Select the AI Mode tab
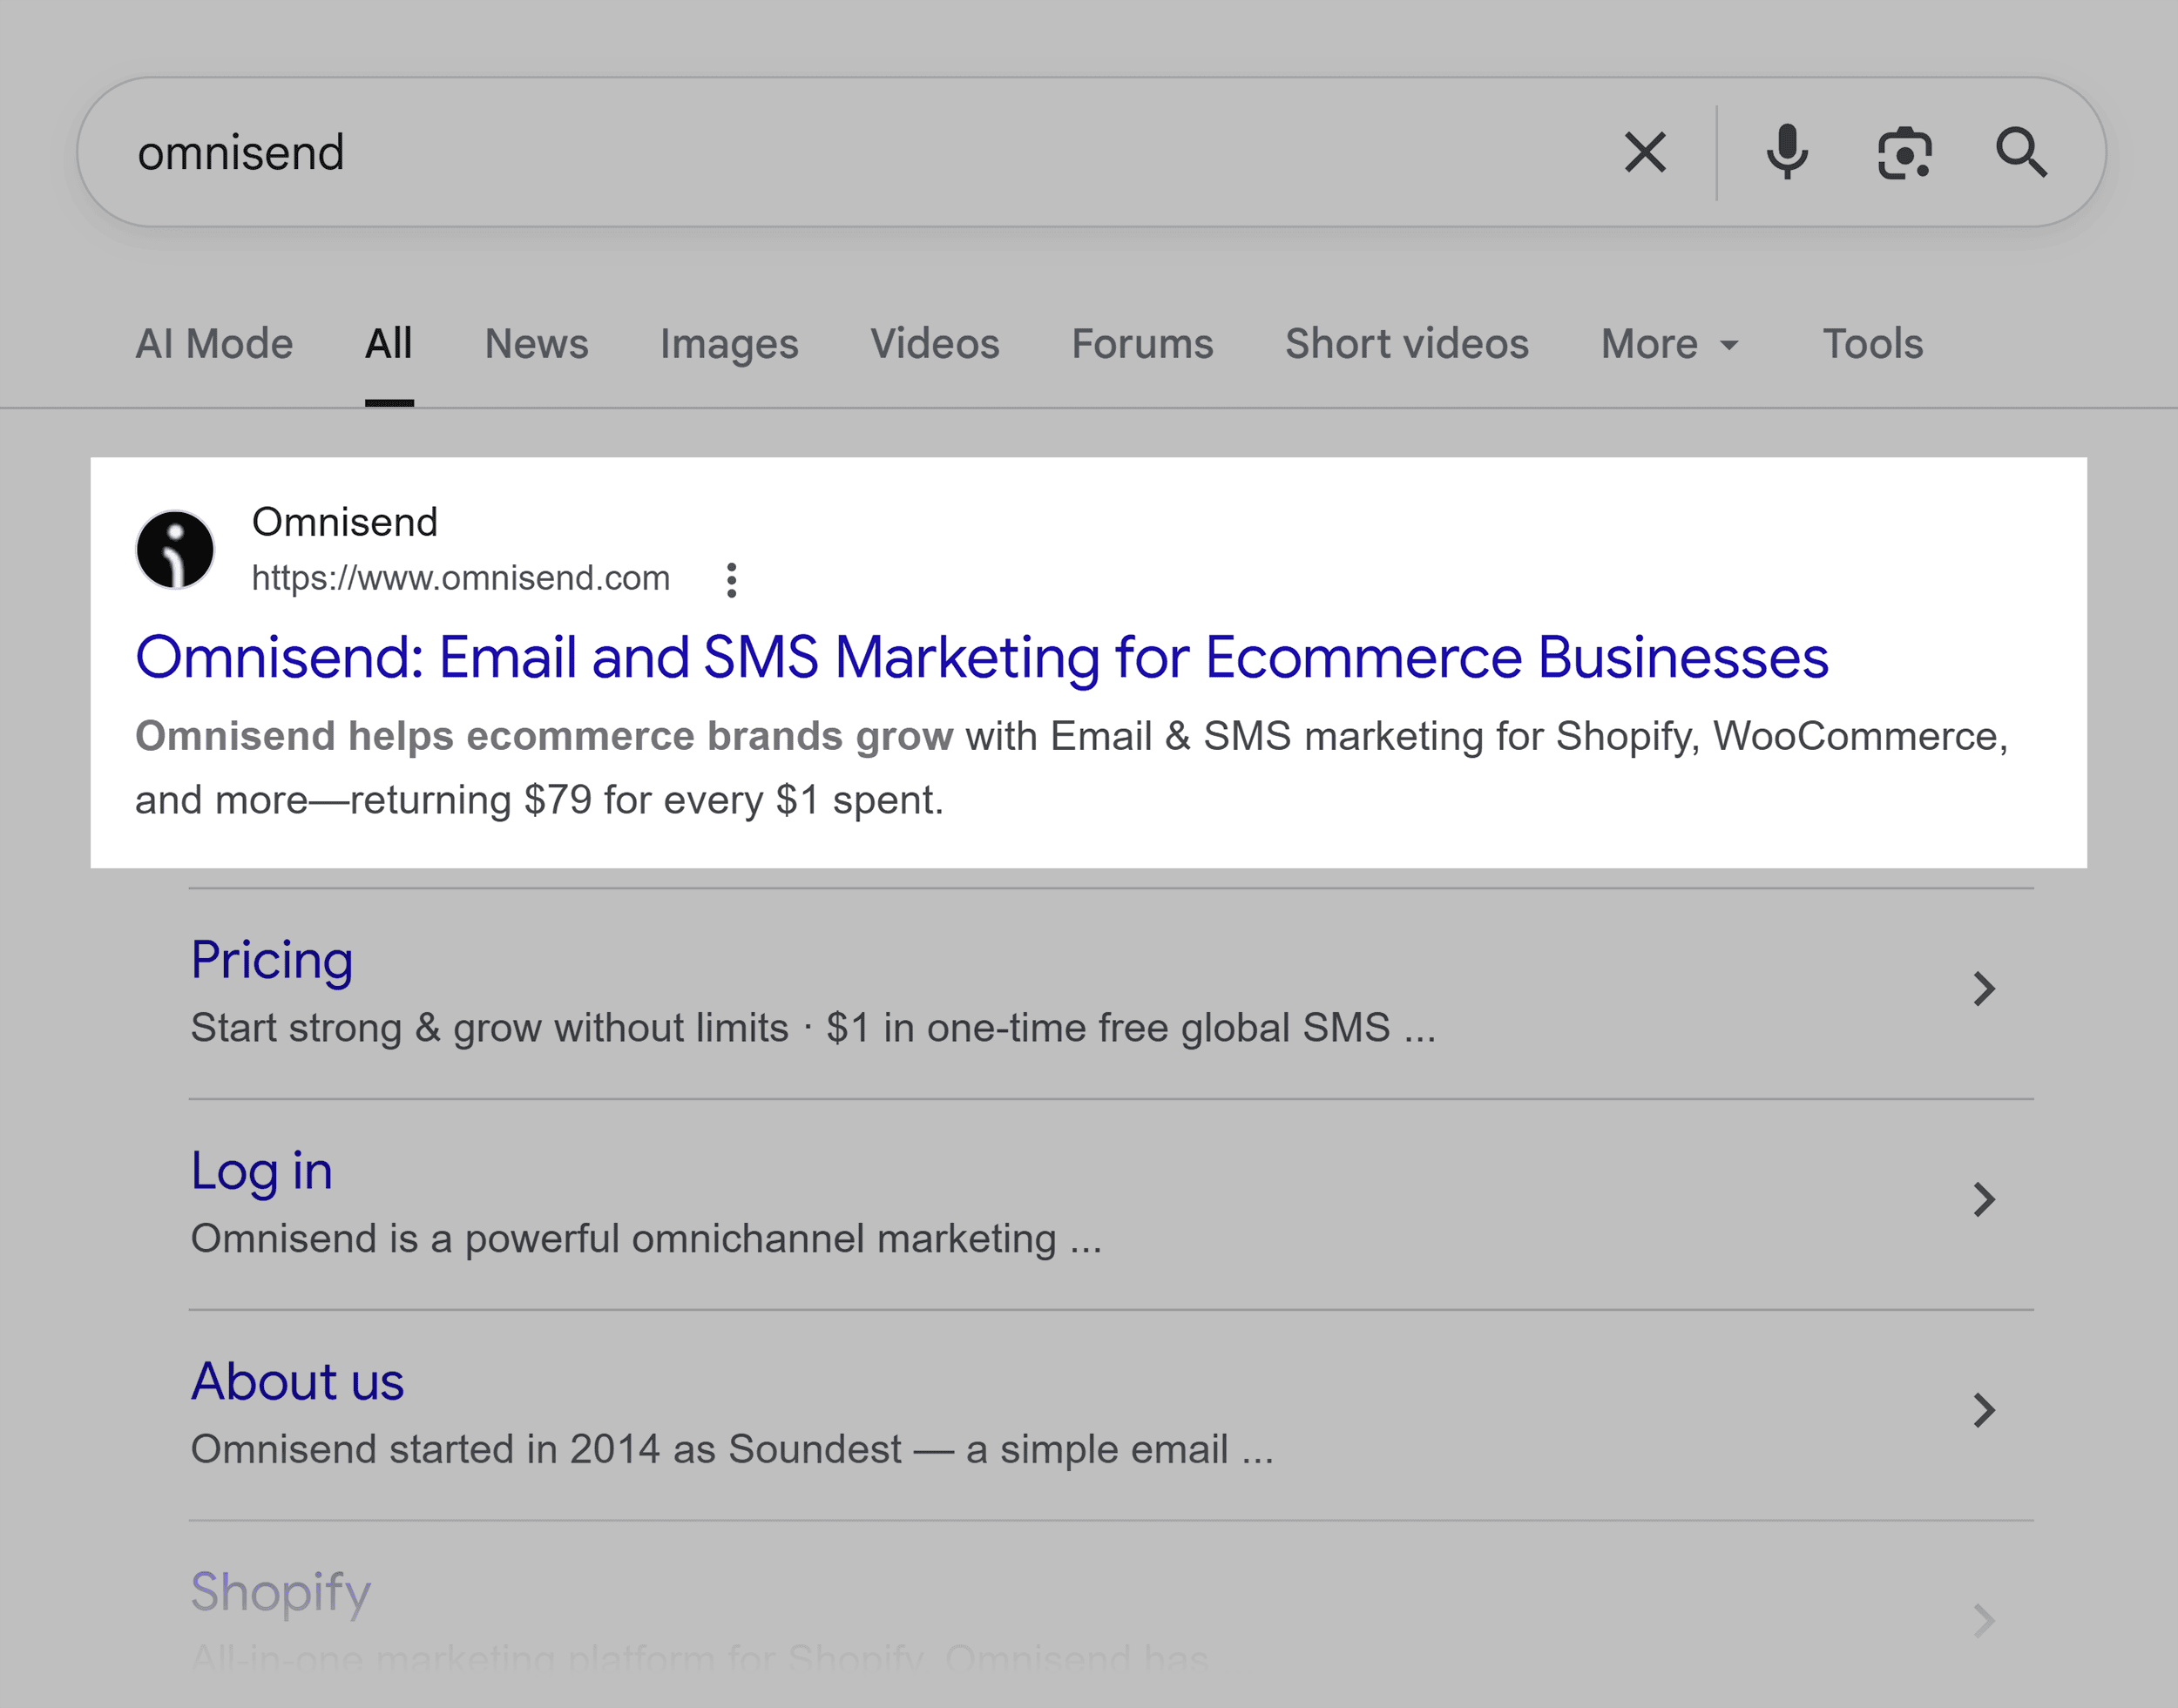The width and height of the screenshot is (2178, 1708). pos(214,343)
